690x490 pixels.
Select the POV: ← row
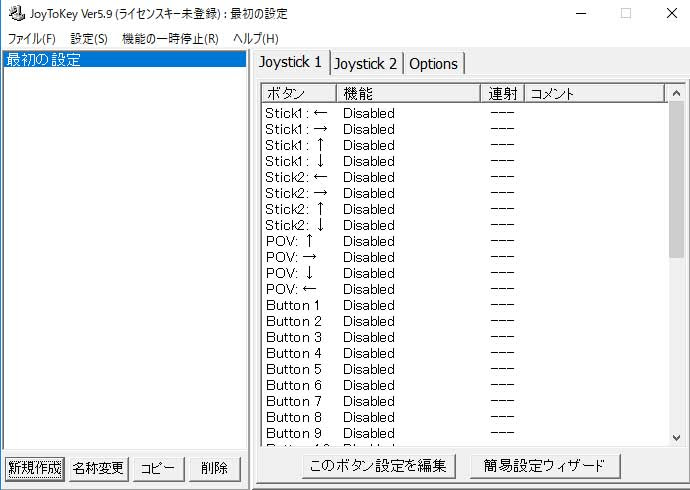[x=465, y=289]
